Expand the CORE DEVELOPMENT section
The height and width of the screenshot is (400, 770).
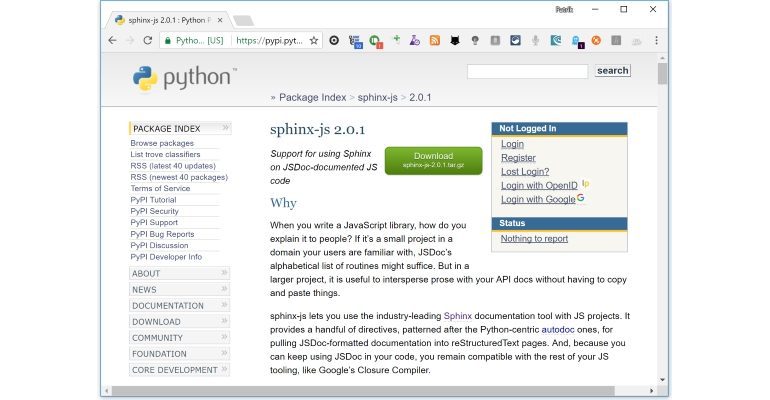click(179, 369)
